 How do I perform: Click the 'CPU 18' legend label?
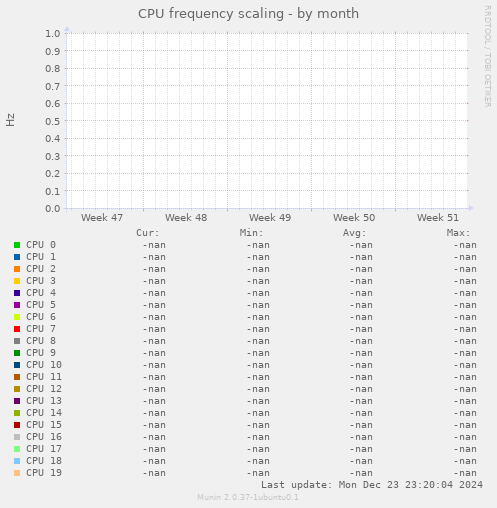[44, 461]
